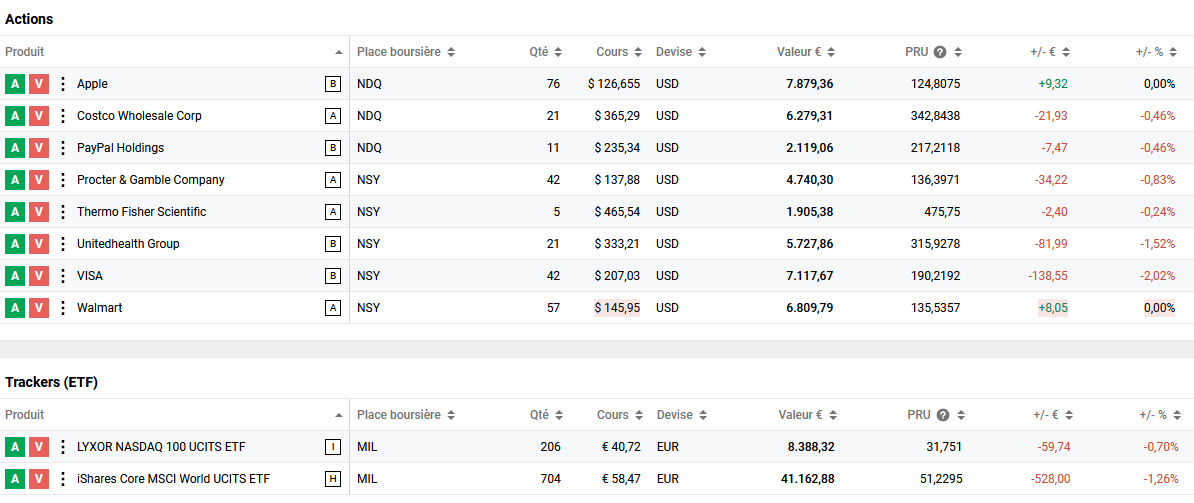Open the Thermo Fisher Scientific product link
Screen dimensions: 1194x503
click(141, 212)
